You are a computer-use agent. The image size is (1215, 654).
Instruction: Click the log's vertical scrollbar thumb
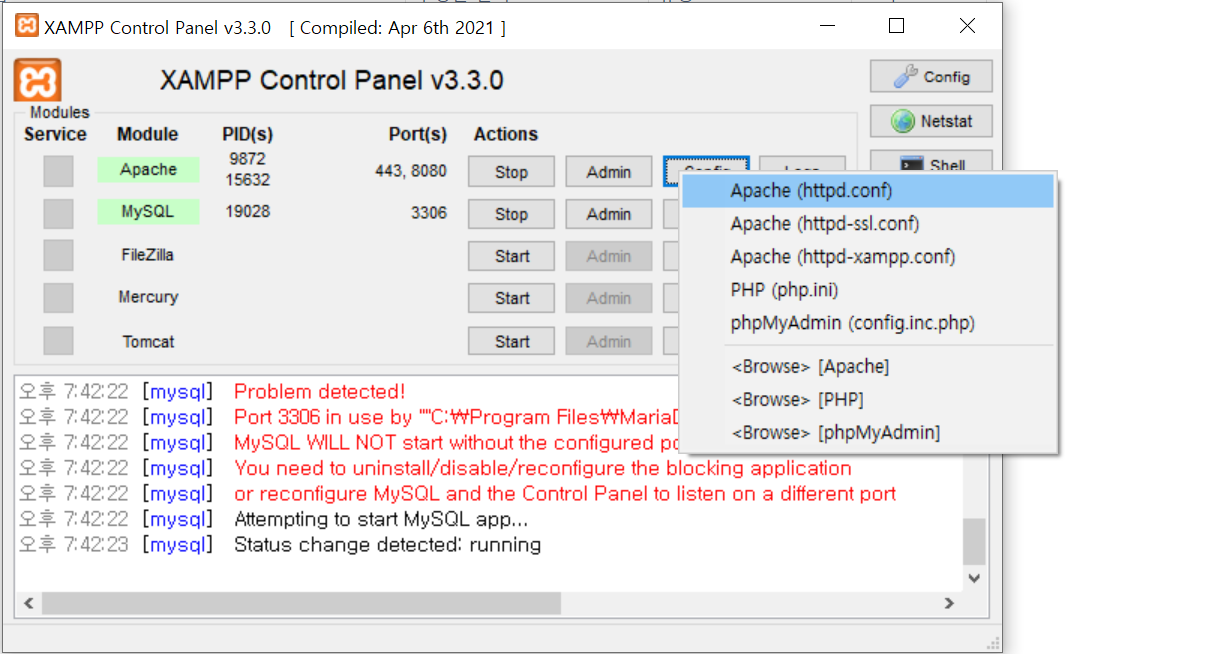973,541
